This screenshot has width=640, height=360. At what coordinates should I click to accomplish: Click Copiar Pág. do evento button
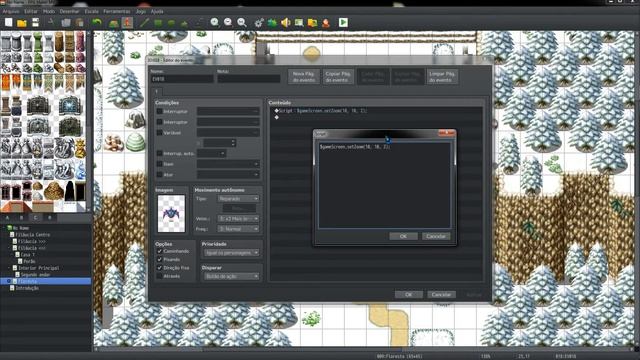coord(338,77)
